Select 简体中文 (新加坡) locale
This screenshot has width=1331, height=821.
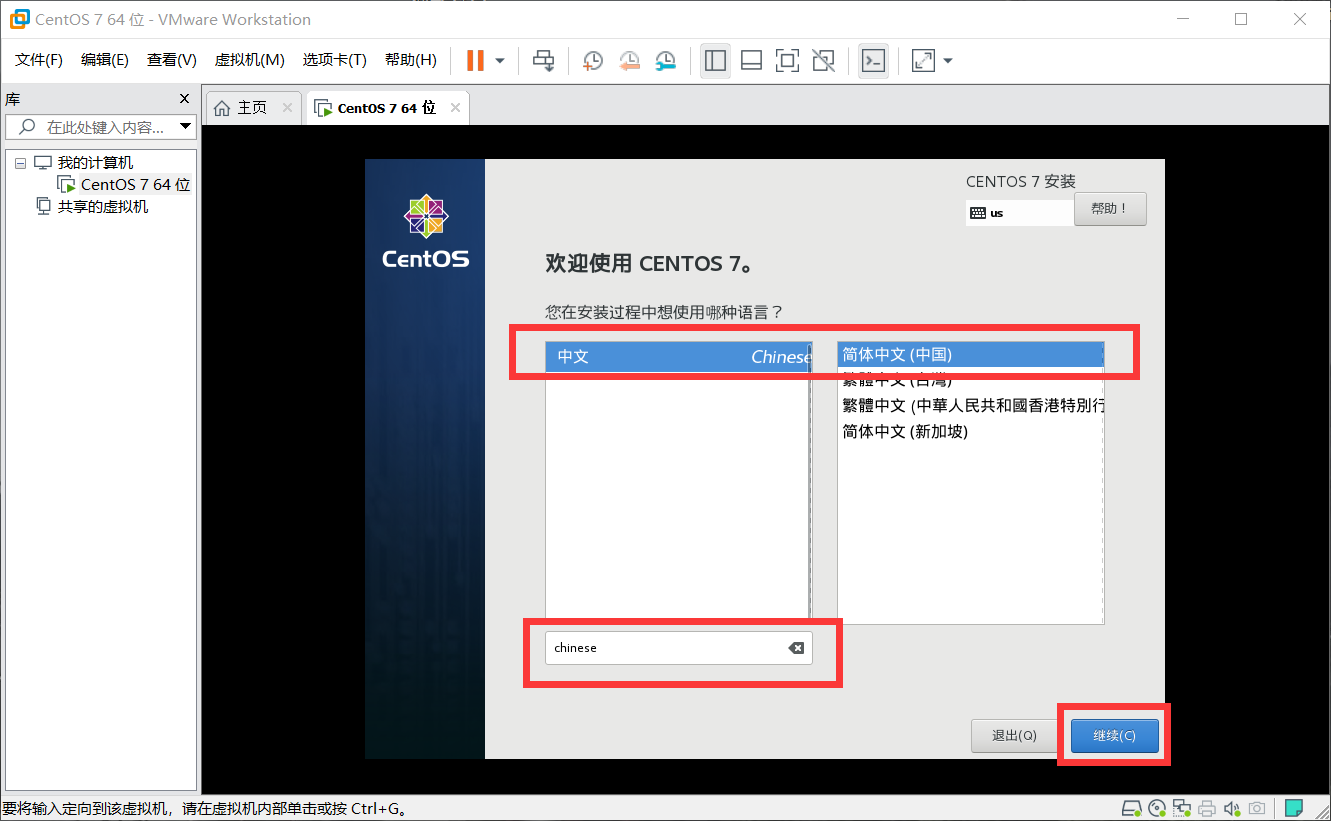coord(970,431)
